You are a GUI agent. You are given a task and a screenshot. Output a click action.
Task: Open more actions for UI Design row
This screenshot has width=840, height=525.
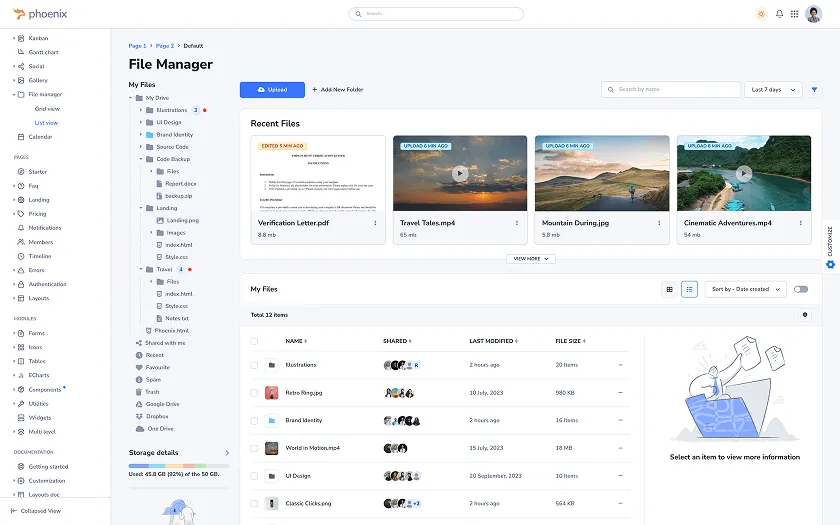(620, 476)
